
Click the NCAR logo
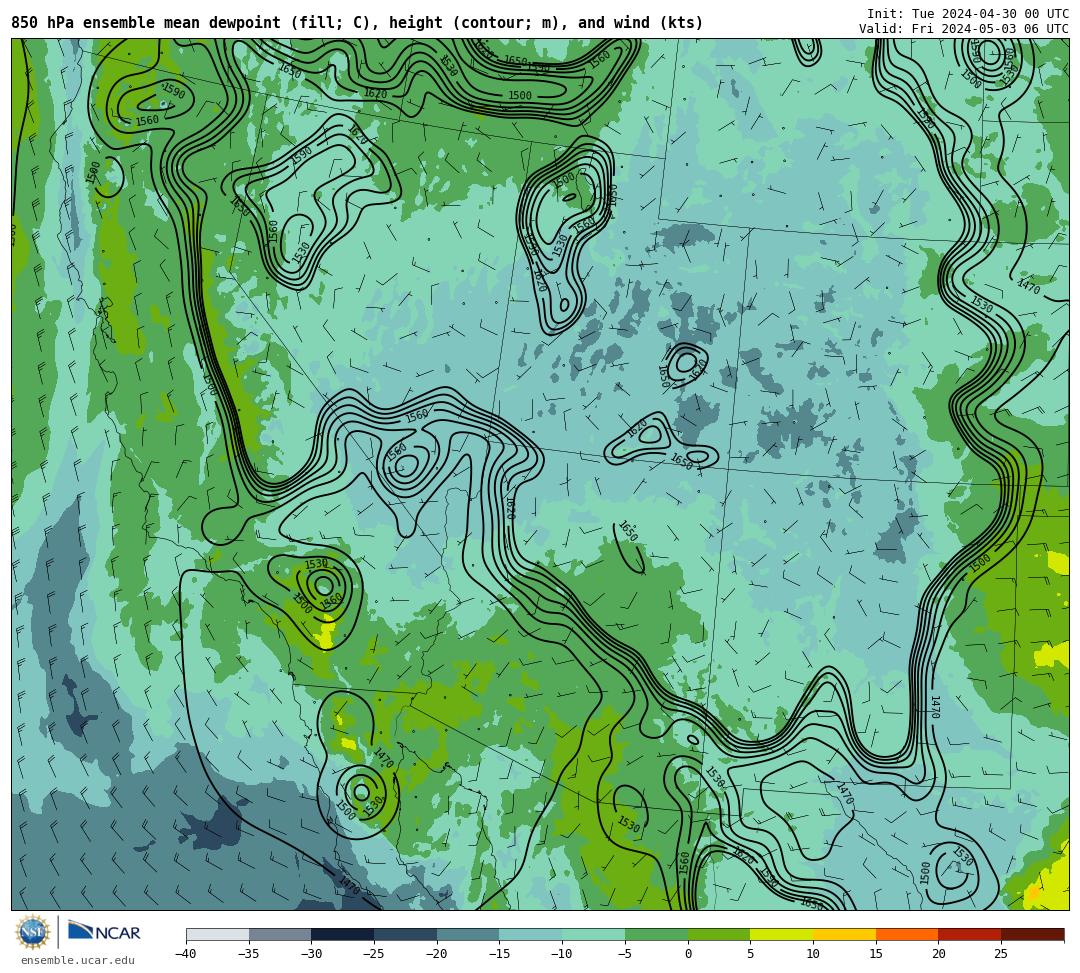pyautogui.click(x=104, y=932)
